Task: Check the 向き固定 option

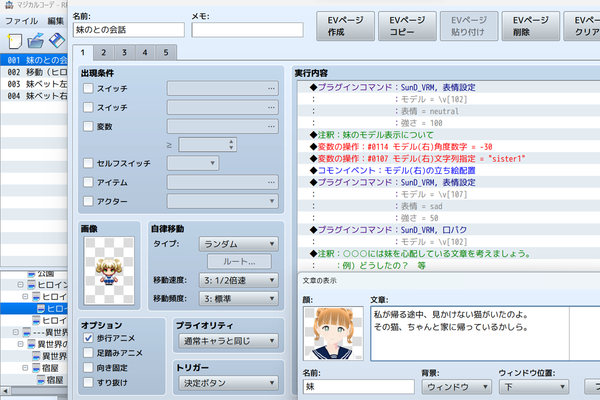Action: (88, 367)
